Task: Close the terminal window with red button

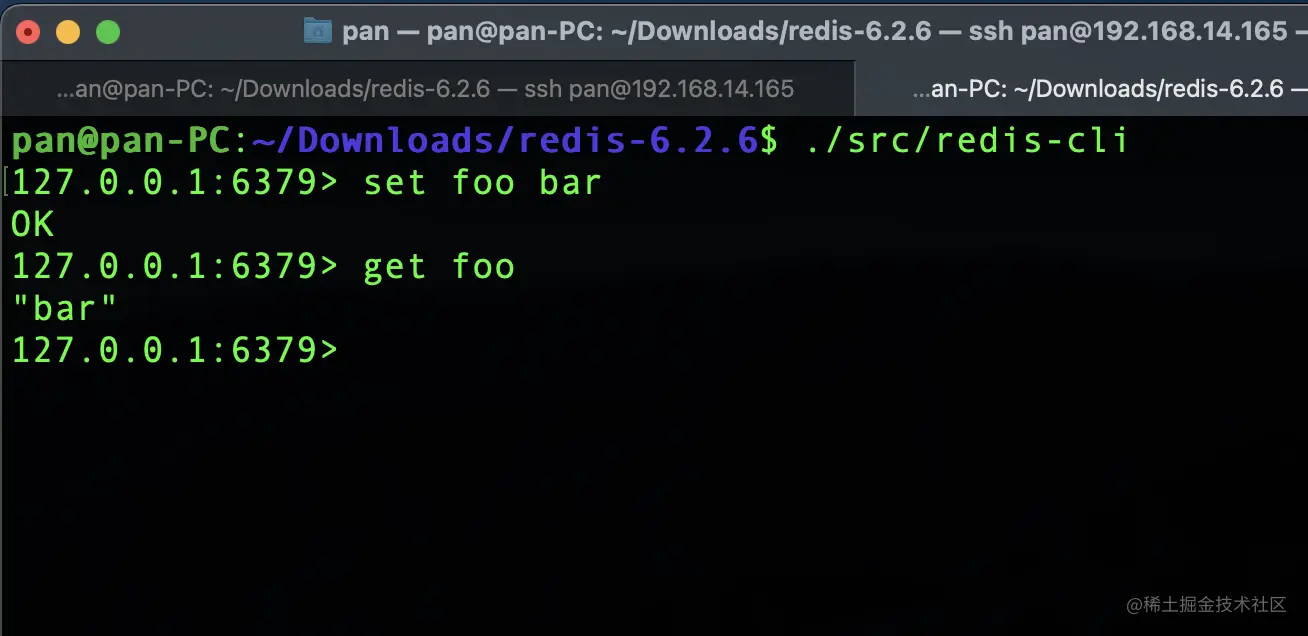Action: pyautogui.click(x=28, y=32)
